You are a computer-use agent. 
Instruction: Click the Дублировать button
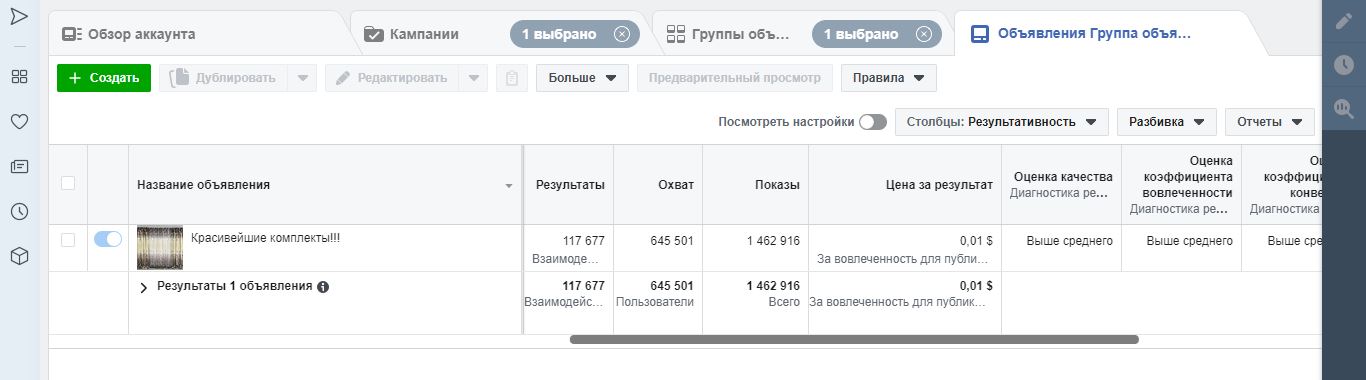click(225, 78)
